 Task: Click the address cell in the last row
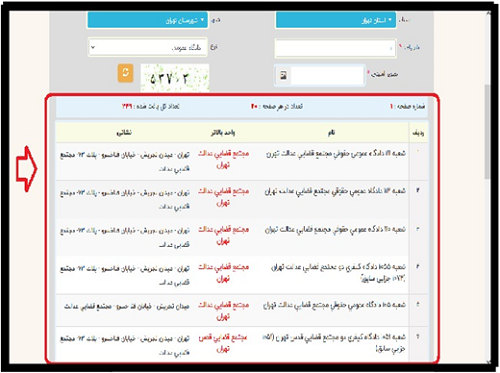coord(125,345)
